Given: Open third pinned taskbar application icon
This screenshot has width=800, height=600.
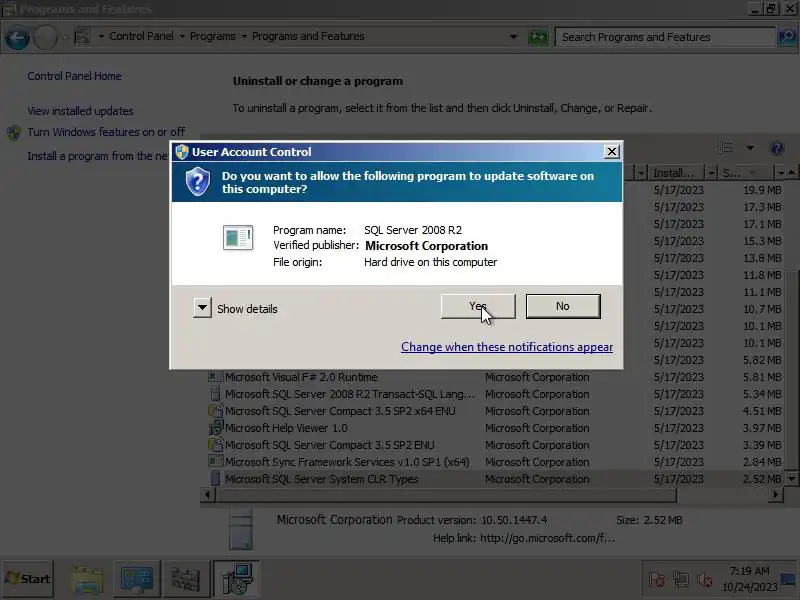Looking at the screenshot, I should (186, 579).
